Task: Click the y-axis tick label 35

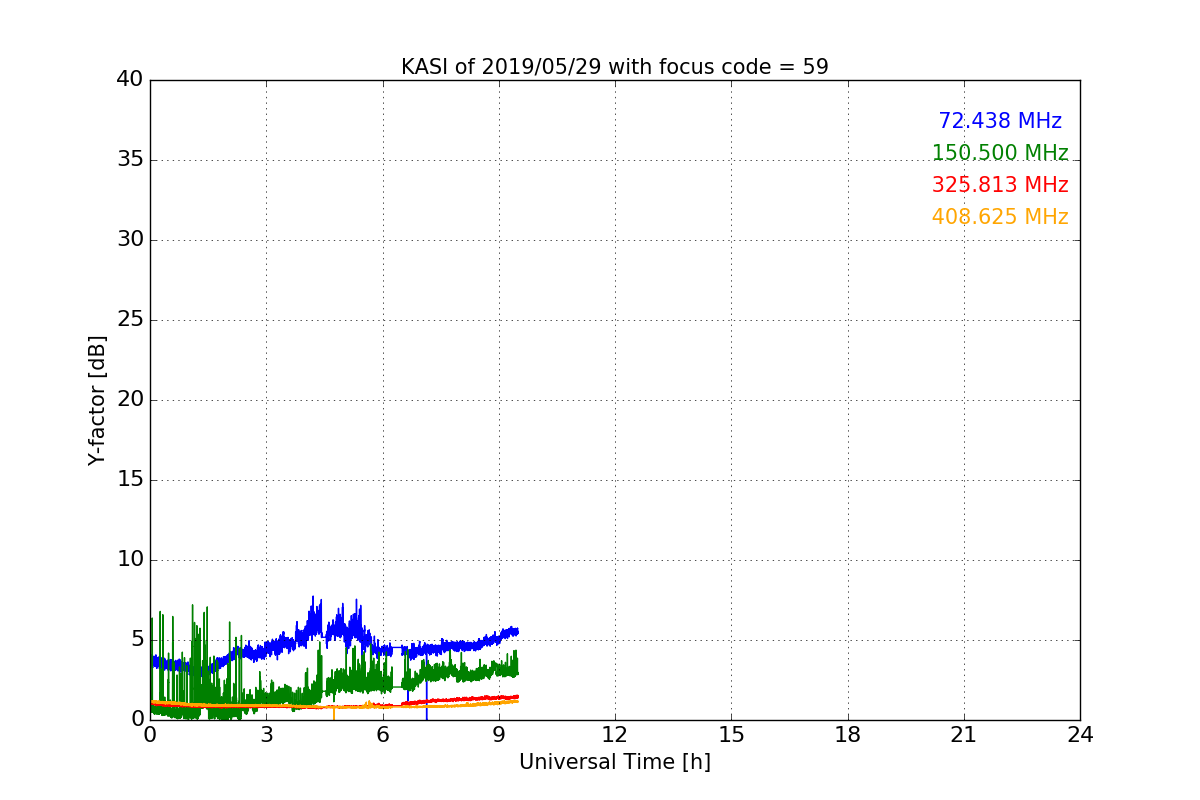Action: pyautogui.click(x=130, y=160)
